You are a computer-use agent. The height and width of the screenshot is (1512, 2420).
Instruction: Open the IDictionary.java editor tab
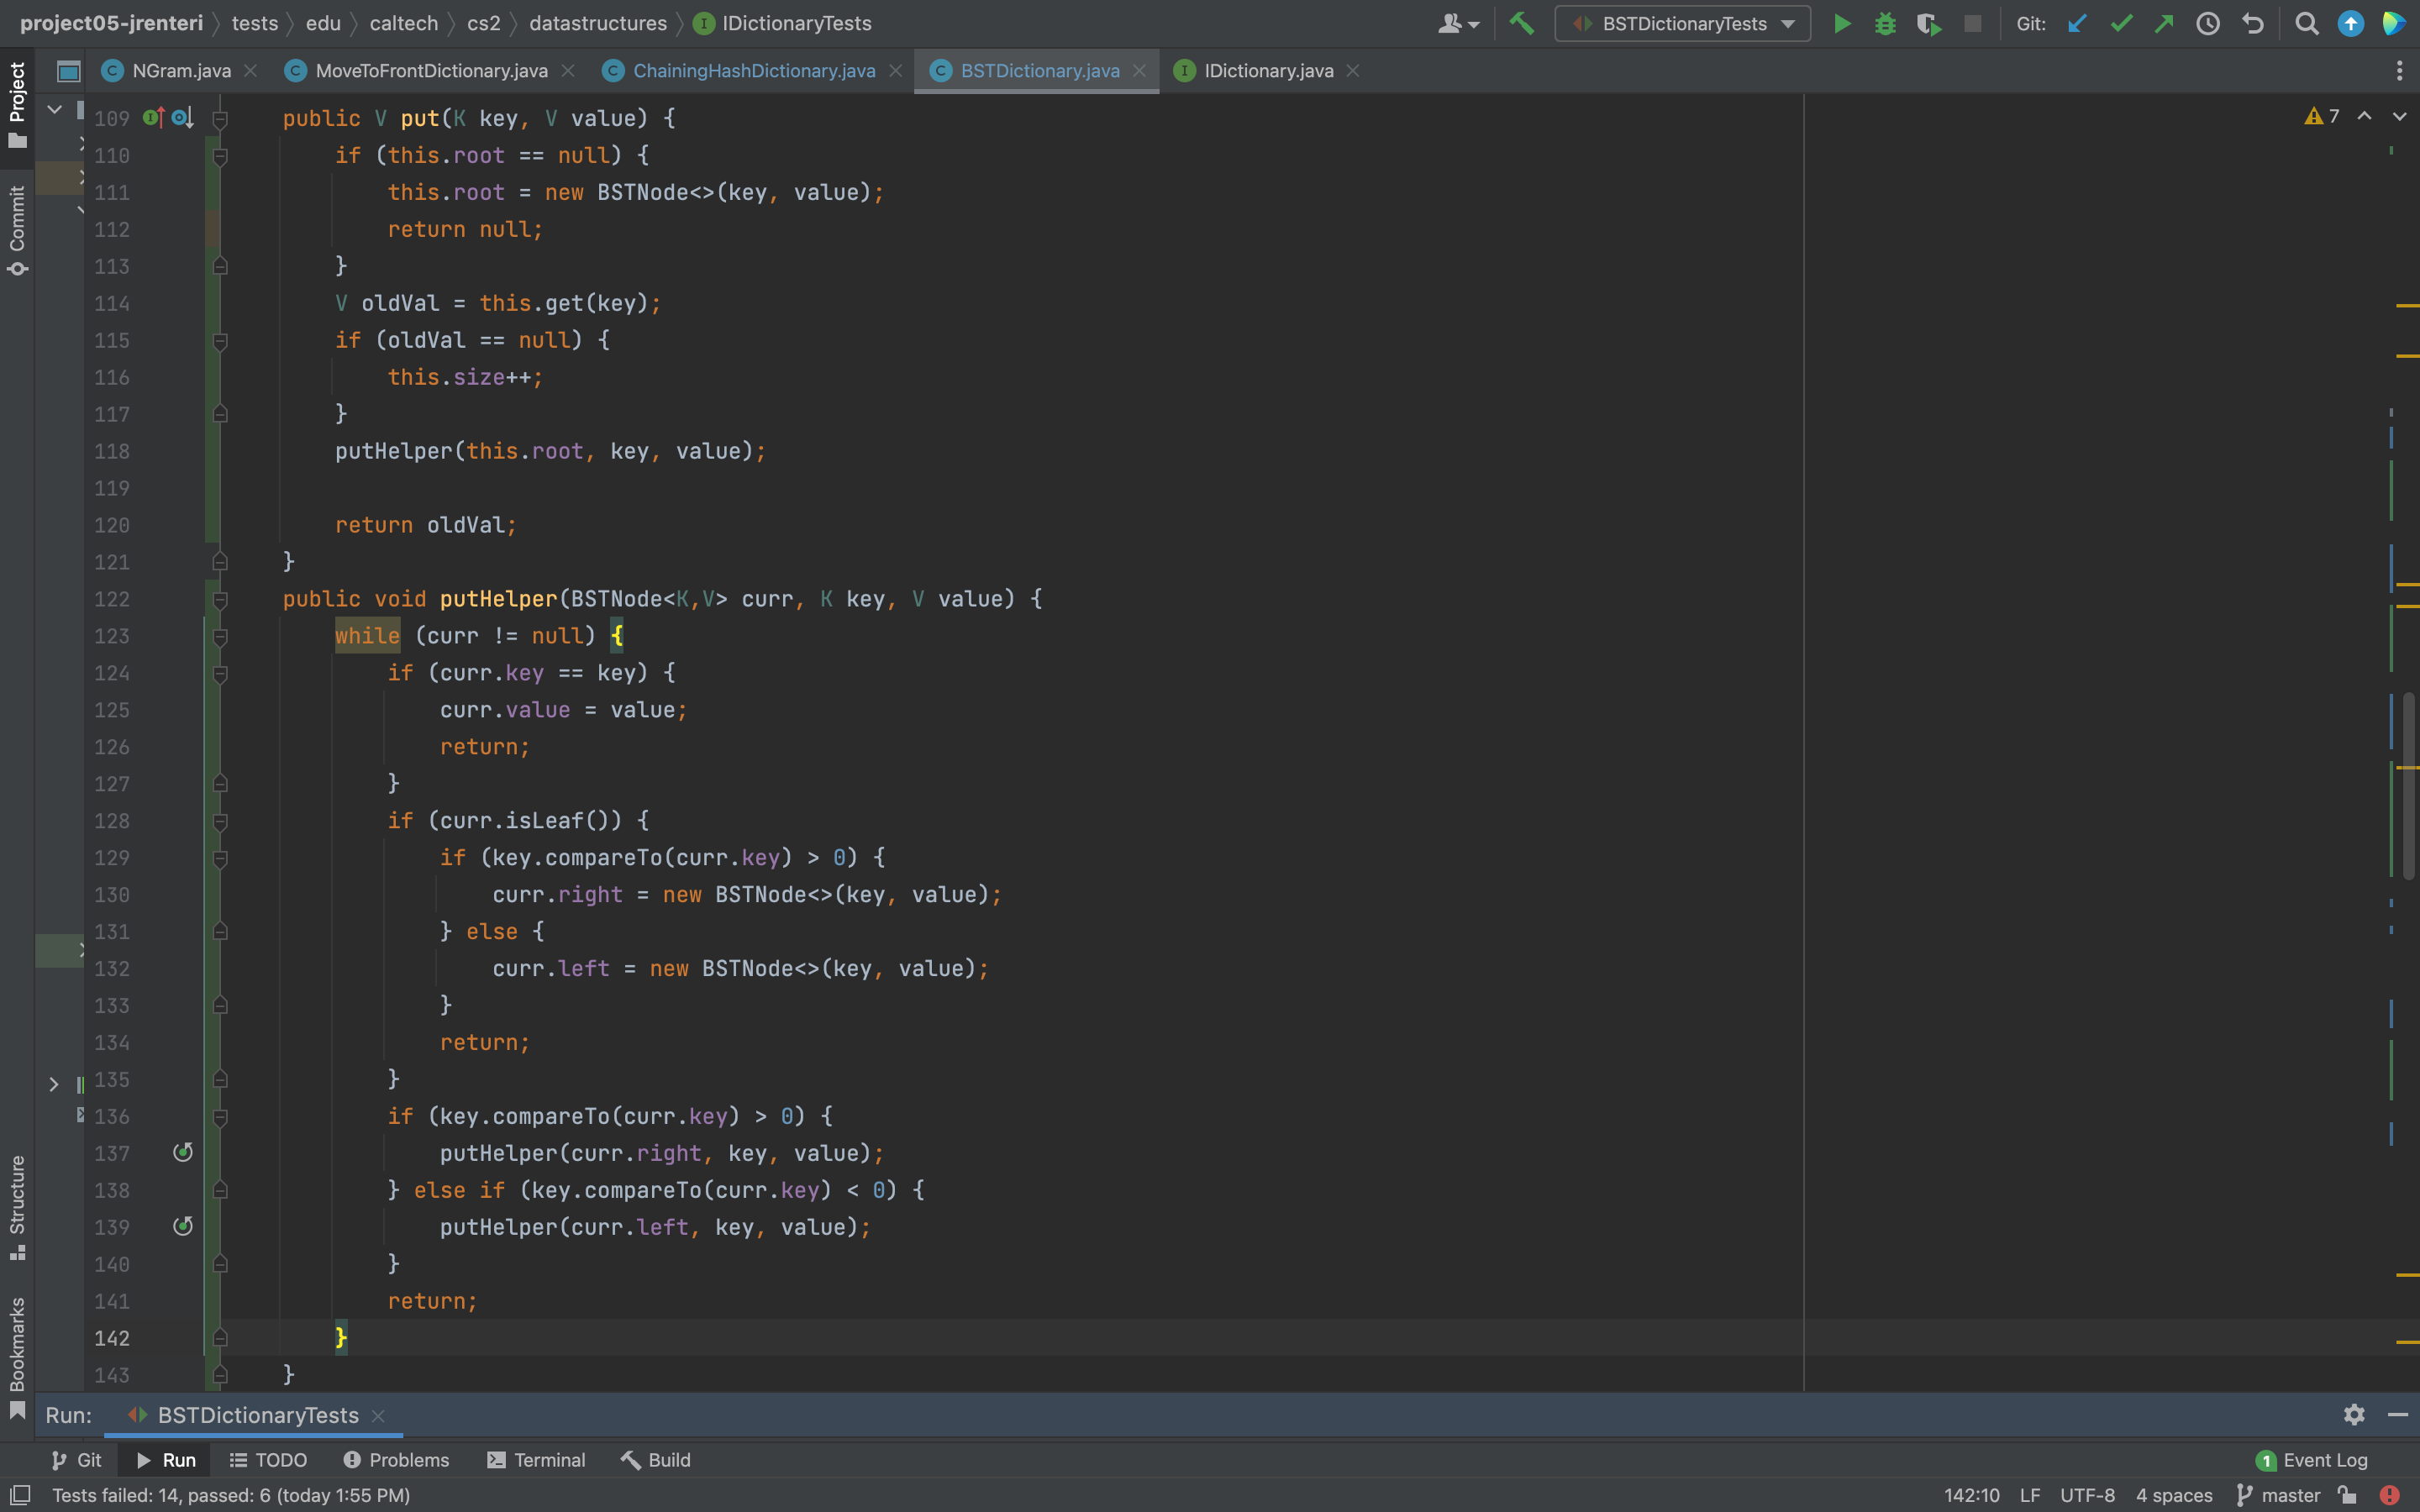tap(1267, 71)
